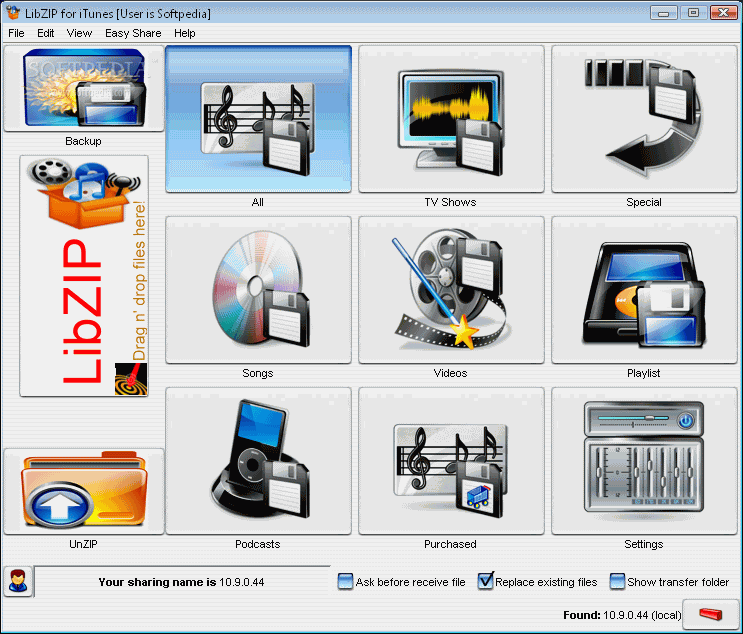The height and width of the screenshot is (634, 743).
Task: Uncheck Replace existing files
Action: point(485,581)
